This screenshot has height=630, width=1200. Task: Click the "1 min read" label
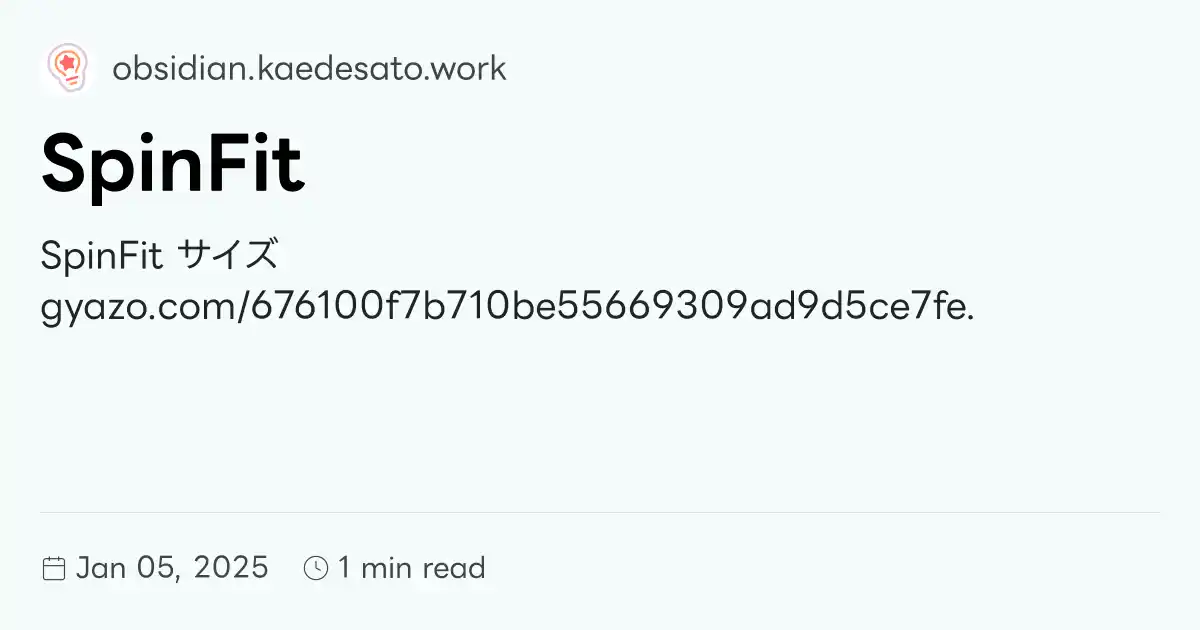[x=411, y=568]
